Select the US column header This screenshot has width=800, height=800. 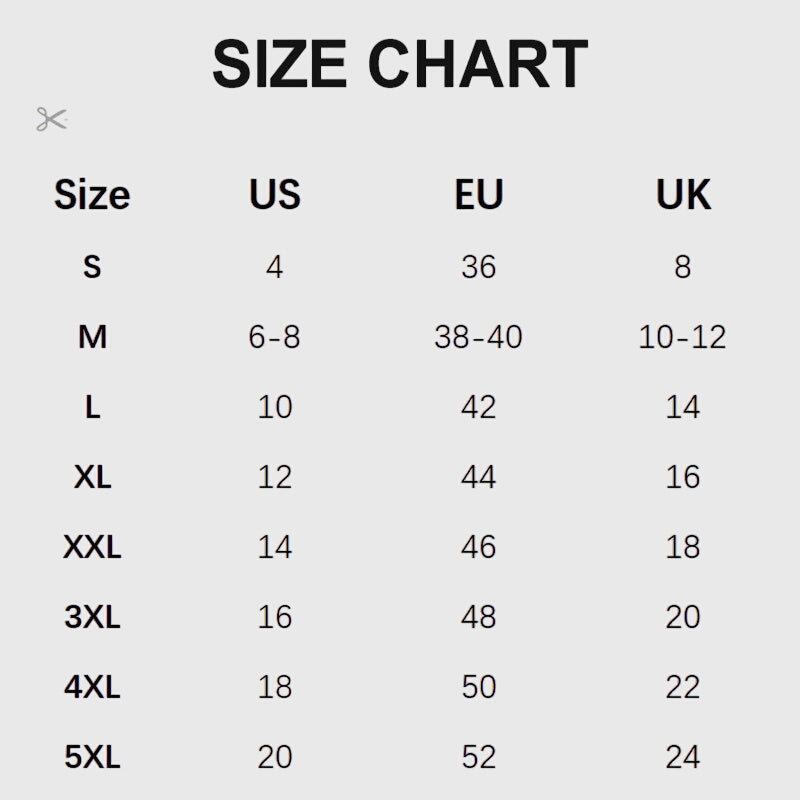pyautogui.click(x=275, y=195)
